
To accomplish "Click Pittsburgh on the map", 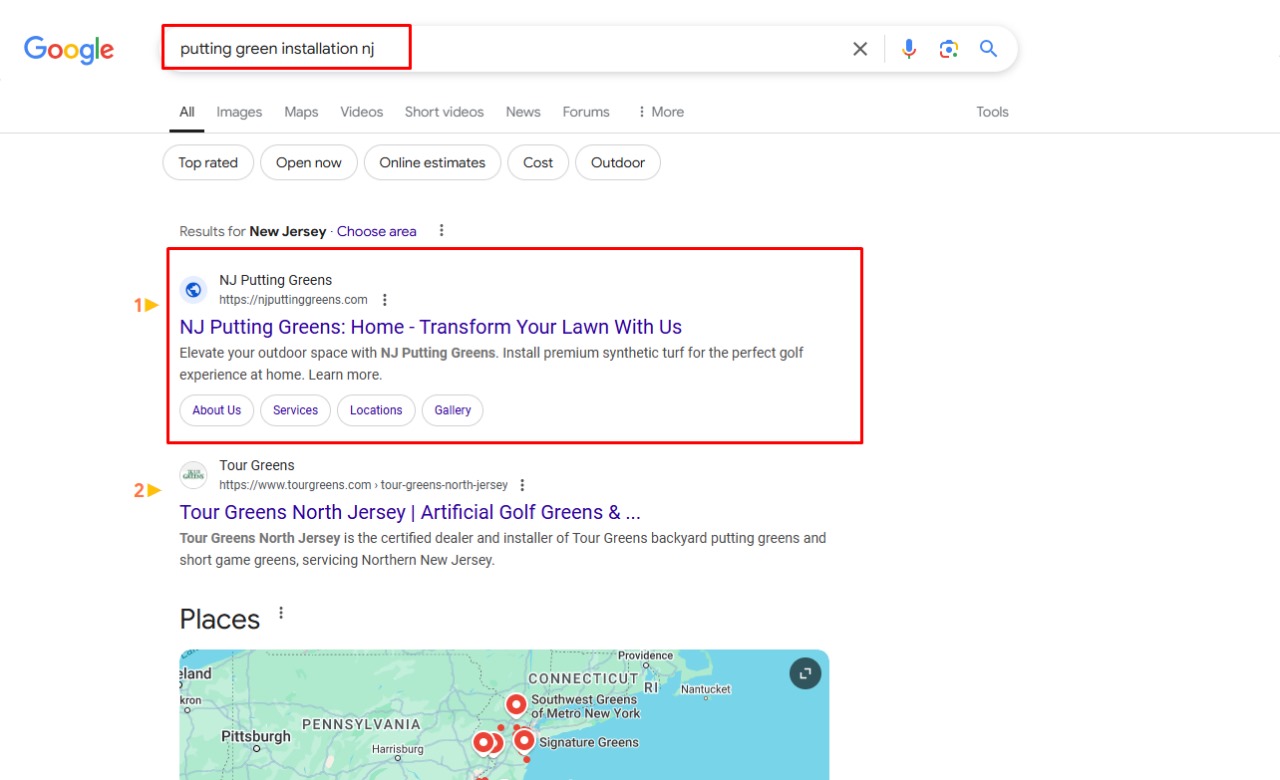I will (x=256, y=736).
